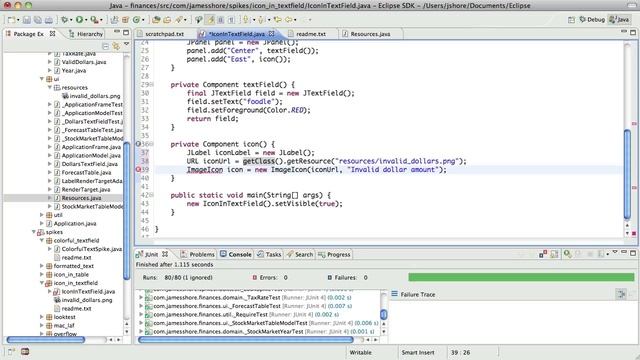Open the Package Explorer tab
This screenshot has height=360, width=640.
30,34
